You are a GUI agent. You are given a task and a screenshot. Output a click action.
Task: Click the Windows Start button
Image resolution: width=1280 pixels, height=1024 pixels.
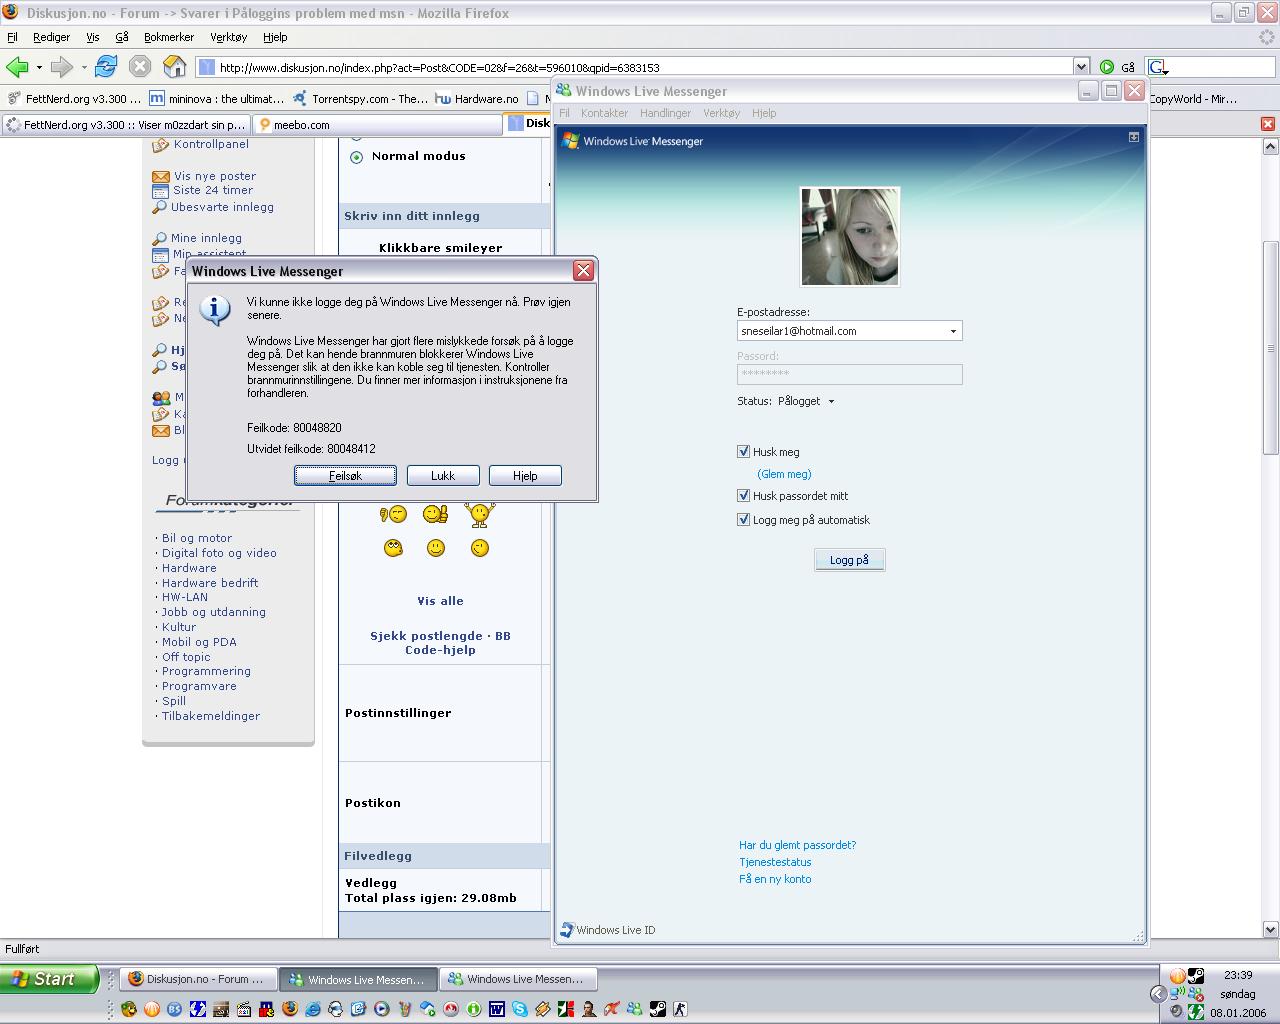[49, 979]
